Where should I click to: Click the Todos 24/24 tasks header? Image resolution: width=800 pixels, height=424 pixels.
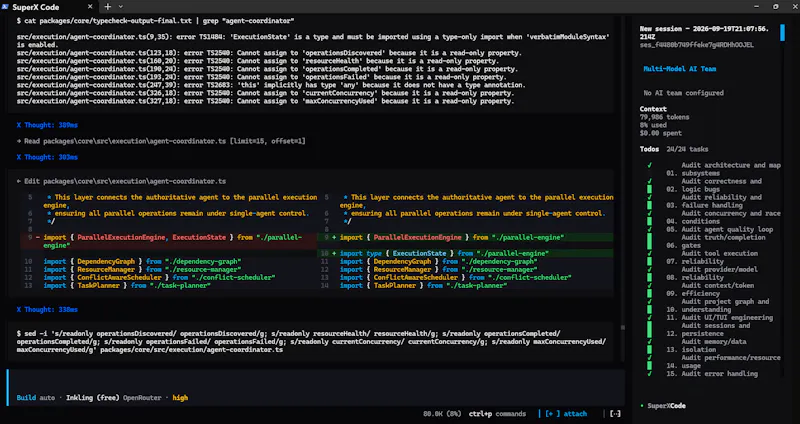pyautogui.click(x=673, y=149)
